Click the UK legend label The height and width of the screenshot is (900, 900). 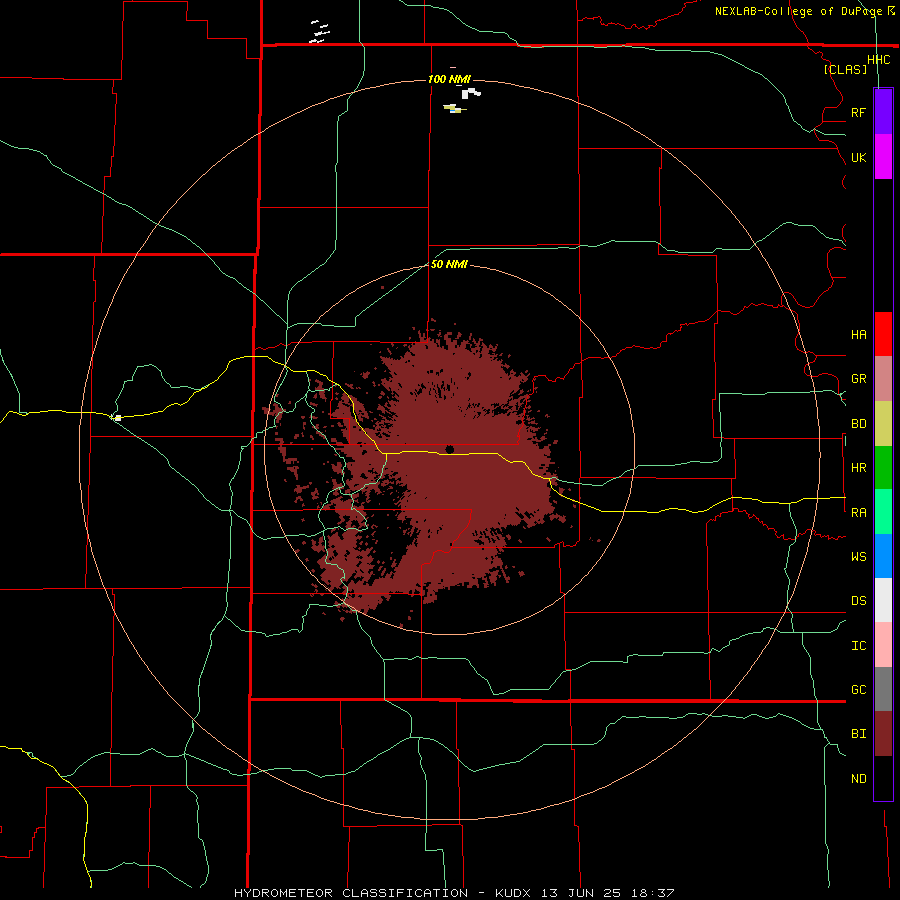(x=858, y=157)
